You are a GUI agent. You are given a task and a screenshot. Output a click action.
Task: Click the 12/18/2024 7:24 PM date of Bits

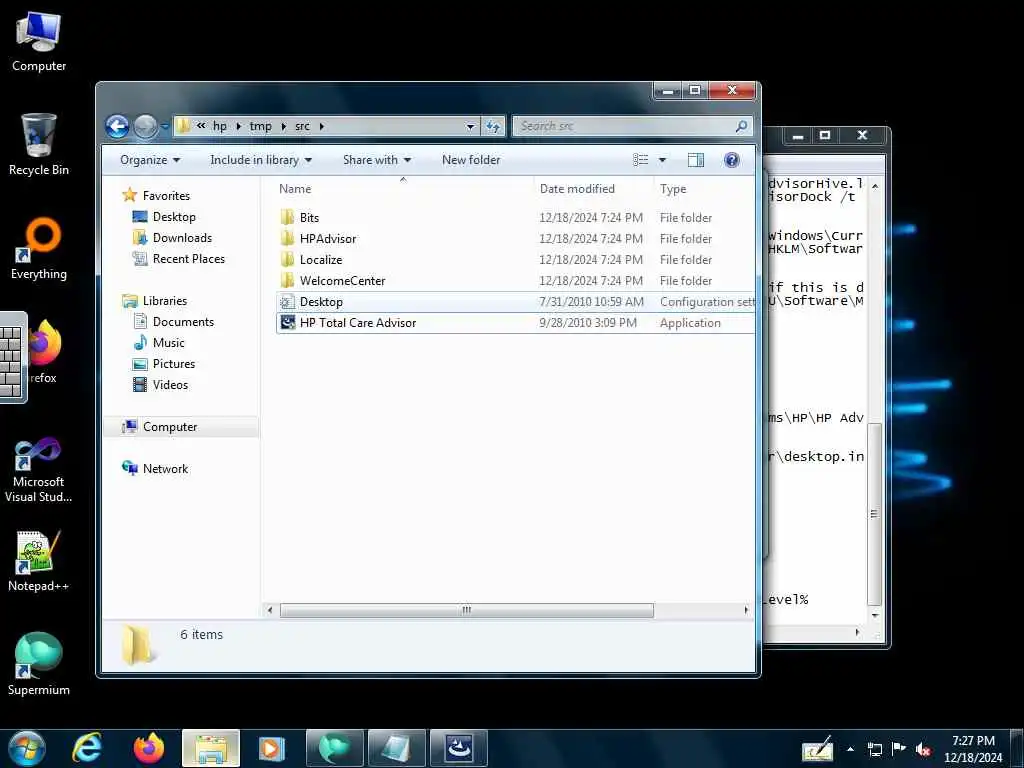click(591, 217)
